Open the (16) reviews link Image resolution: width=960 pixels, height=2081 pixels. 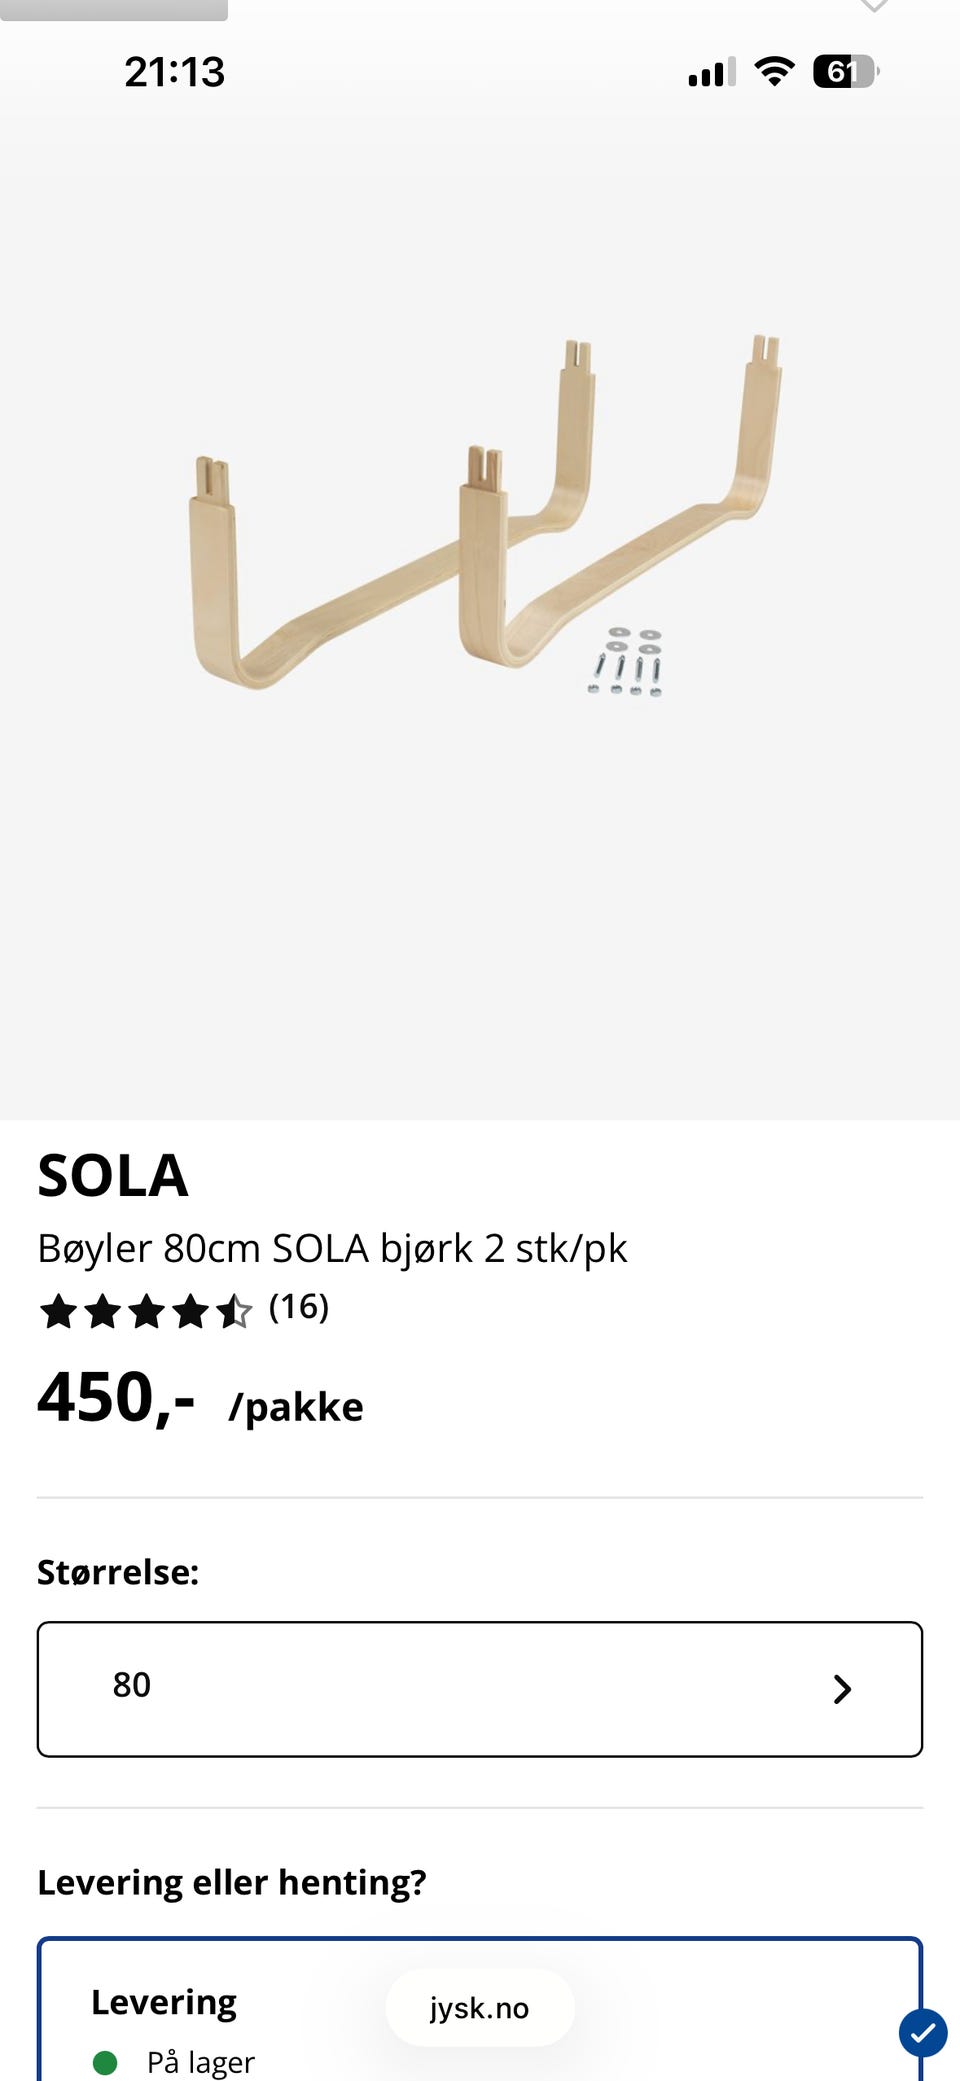[299, 1307]
